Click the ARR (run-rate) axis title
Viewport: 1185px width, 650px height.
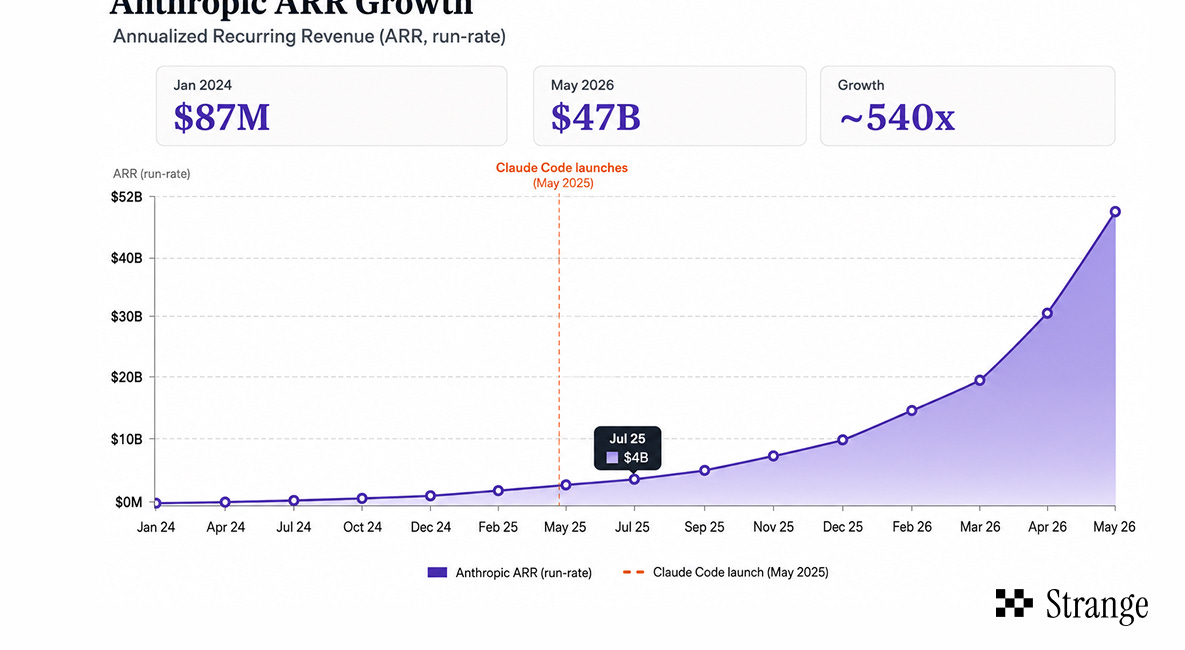[x=151, y=174]
